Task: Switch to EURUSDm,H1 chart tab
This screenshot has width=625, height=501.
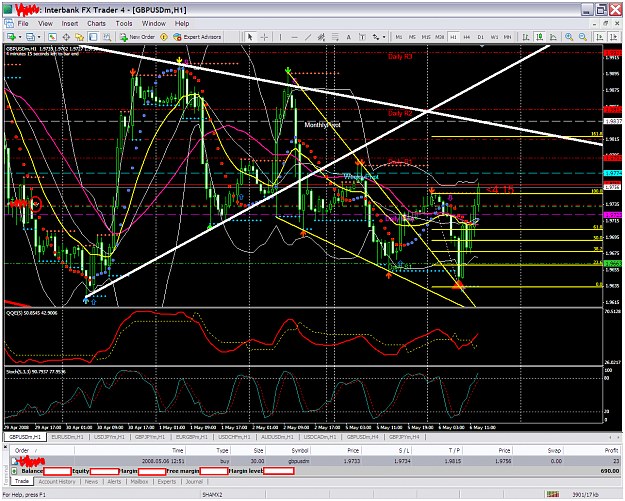Action: coord(68,437)
